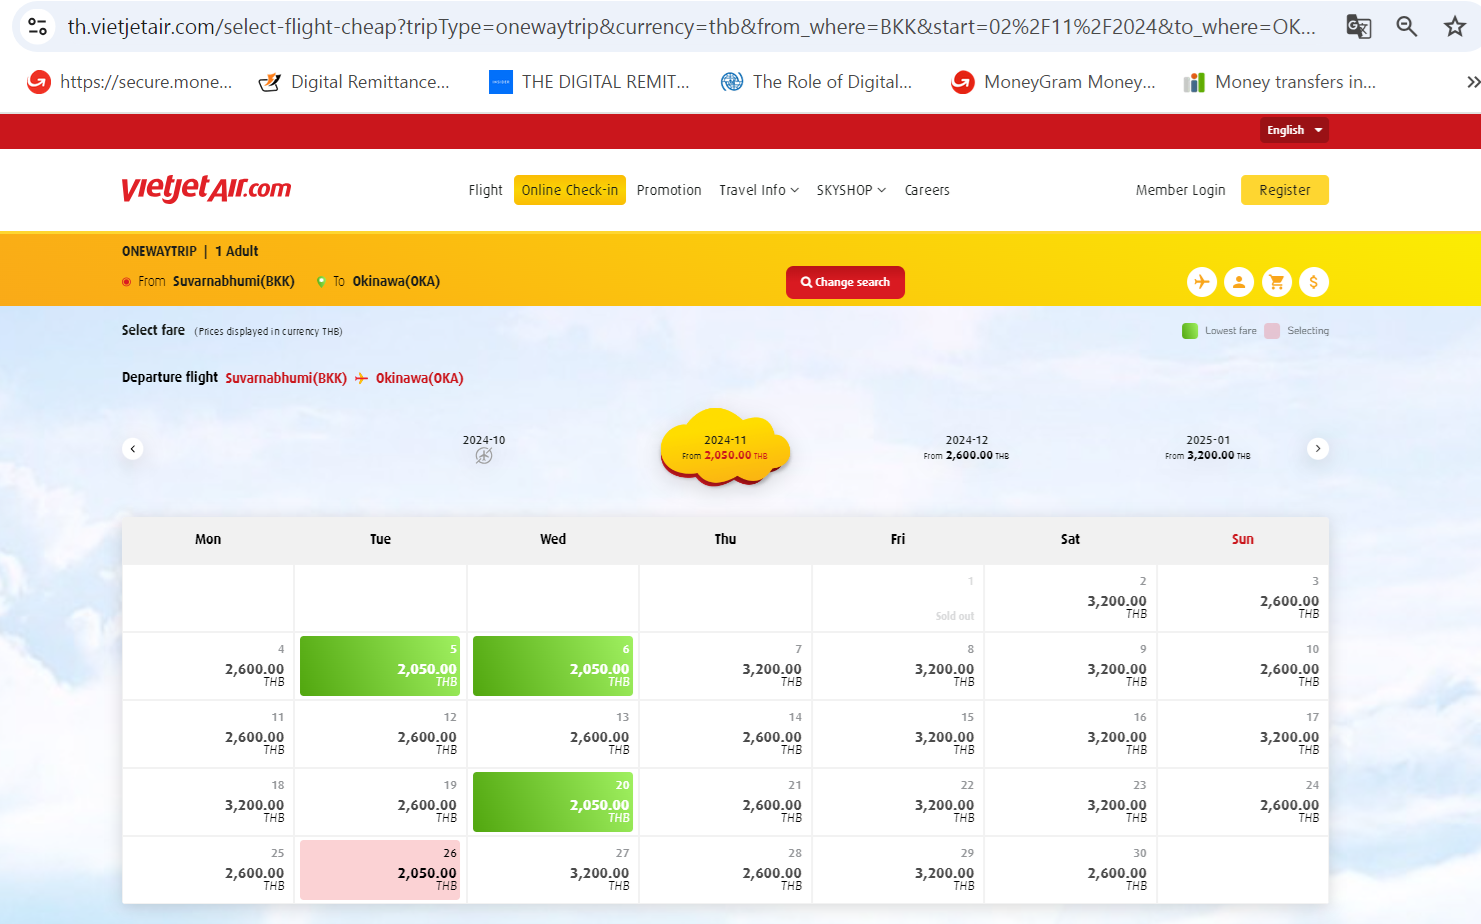Select November 8 fare 3,200.00
The image size is (1481, 924).
click(898, 666)
